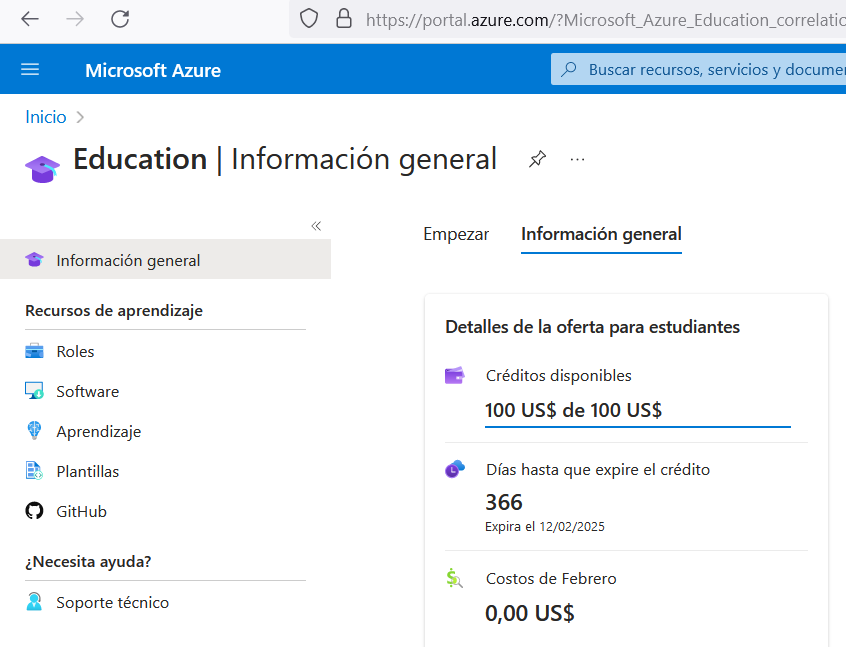Screen dimensions: 846x647
Task: Click the Soporte técnico person icon
Action: click(34, 602)
